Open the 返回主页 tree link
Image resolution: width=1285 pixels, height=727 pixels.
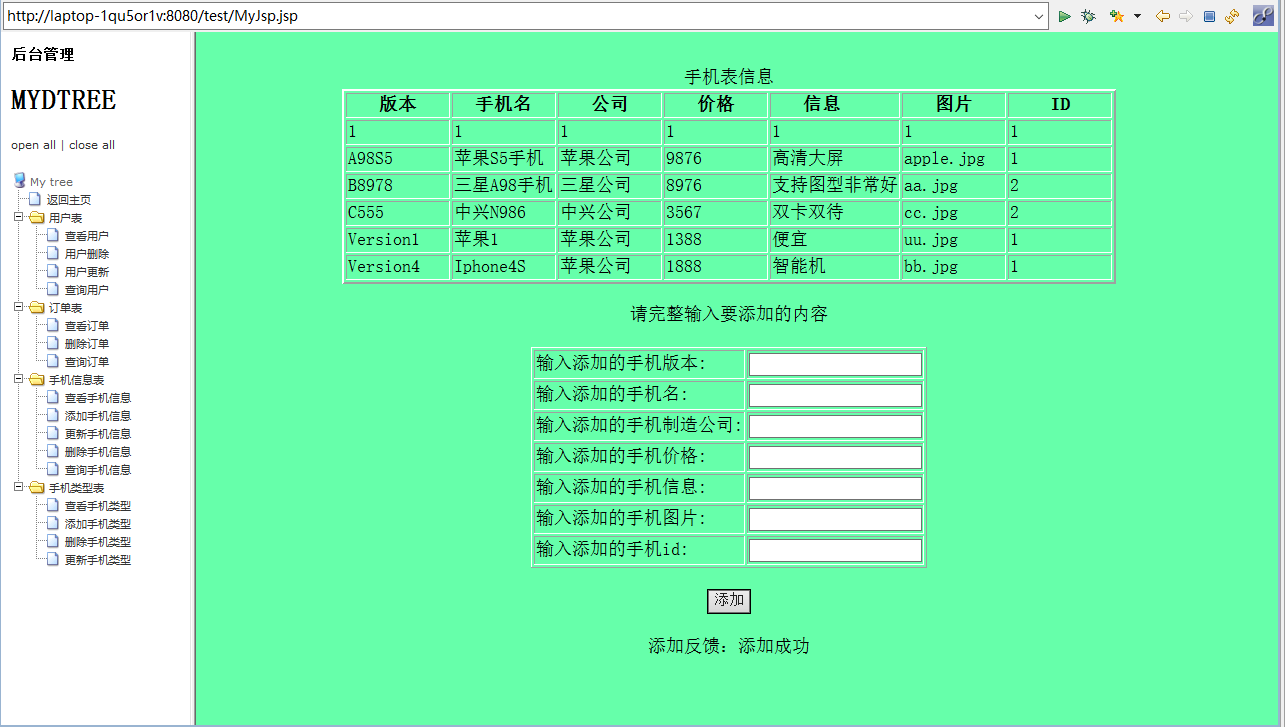click(69, 200)
